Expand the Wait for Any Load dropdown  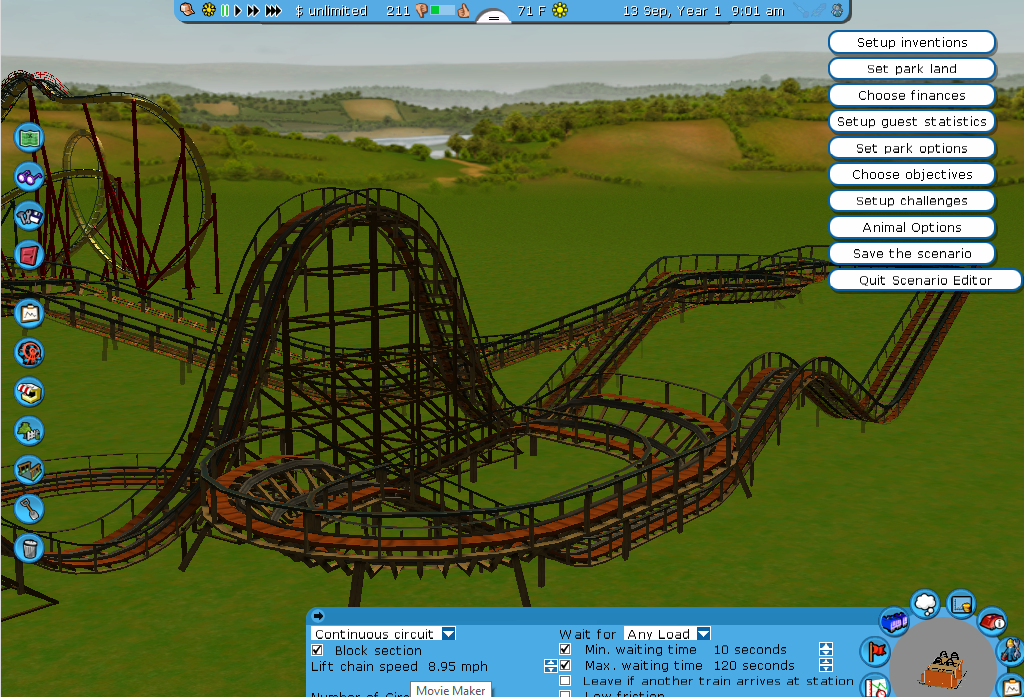coord(704,634)
